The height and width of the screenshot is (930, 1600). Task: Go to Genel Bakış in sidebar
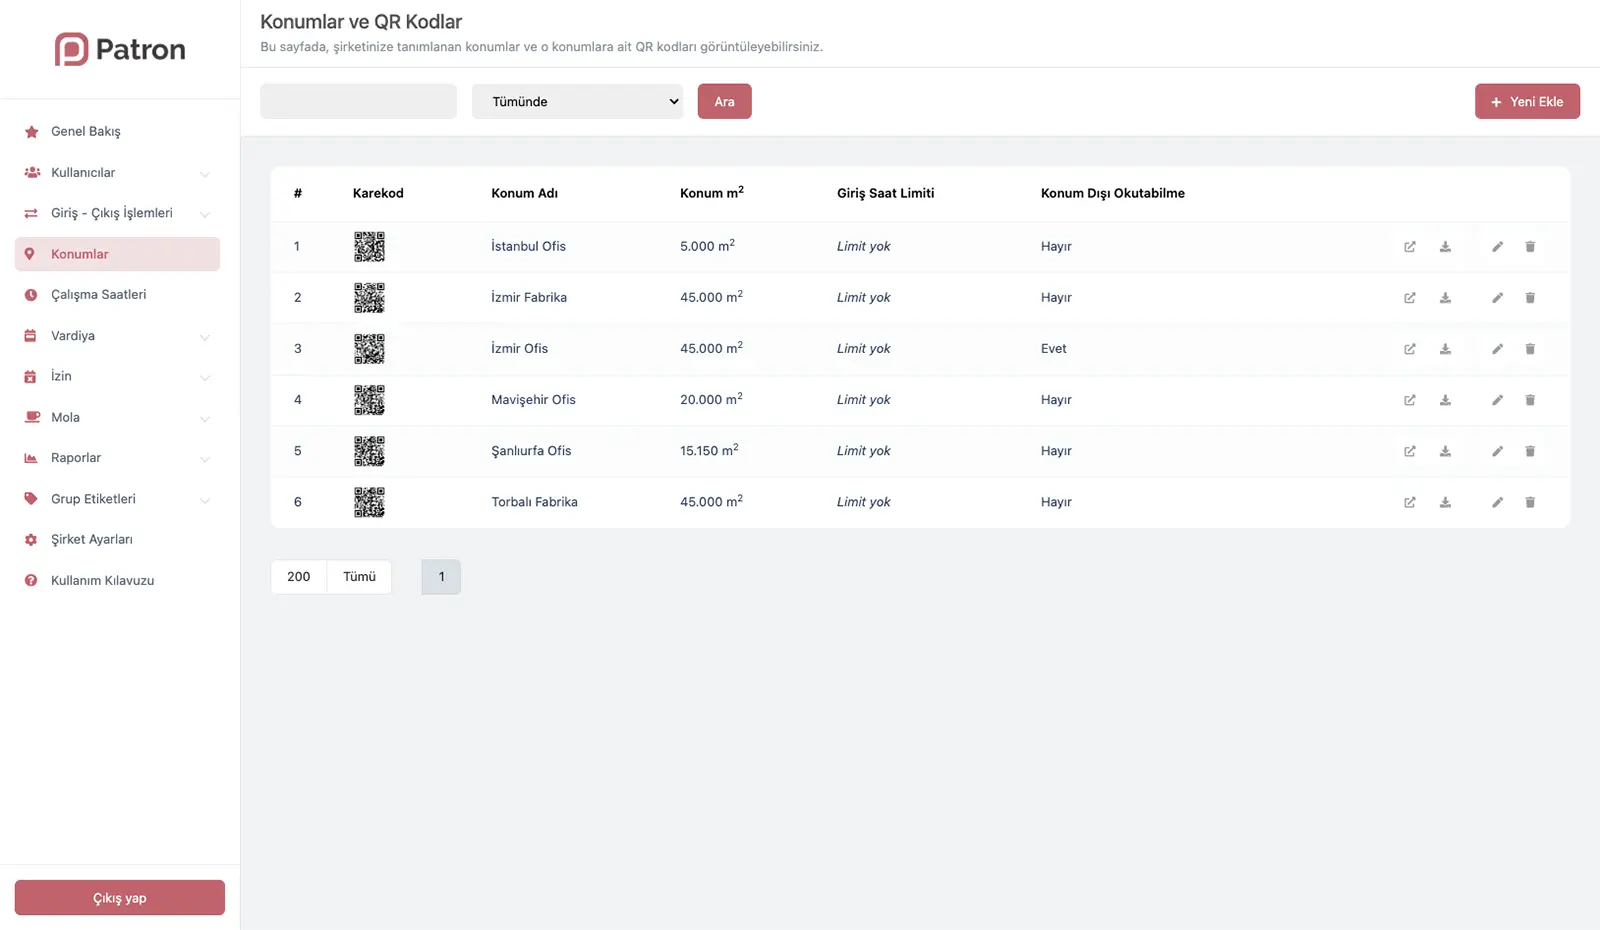[86, 132]
